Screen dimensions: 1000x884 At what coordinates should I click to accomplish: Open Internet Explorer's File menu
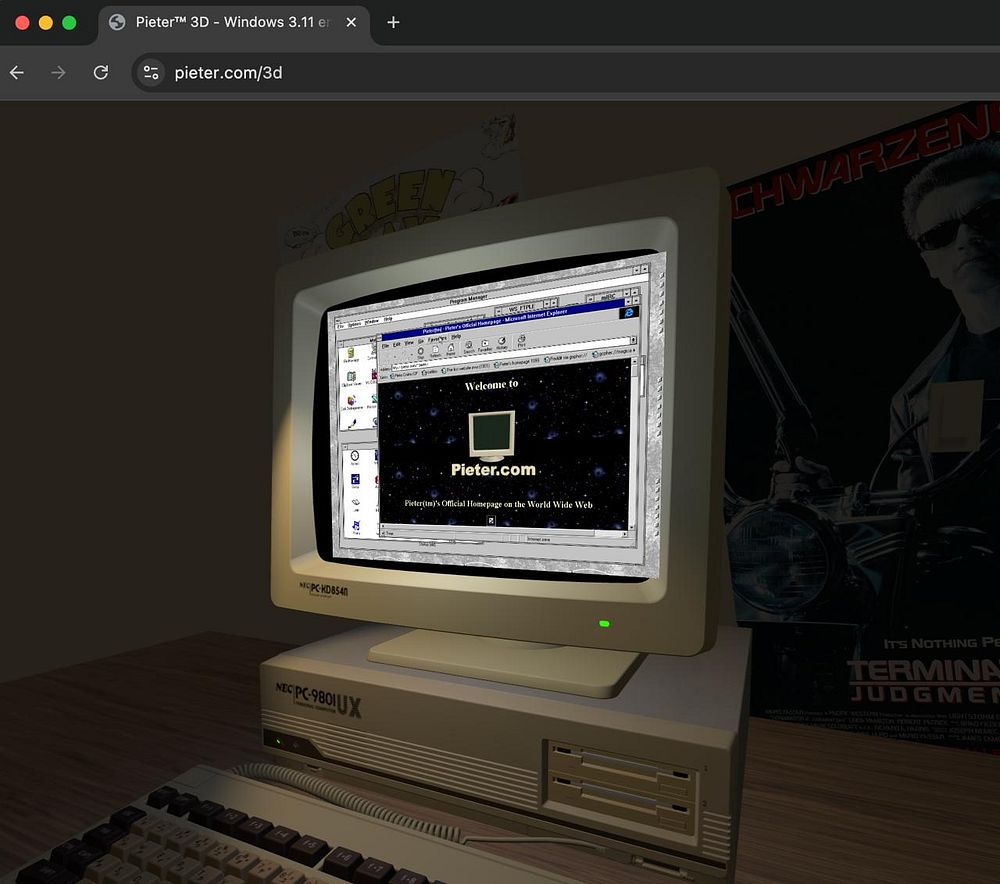point(385,346)
